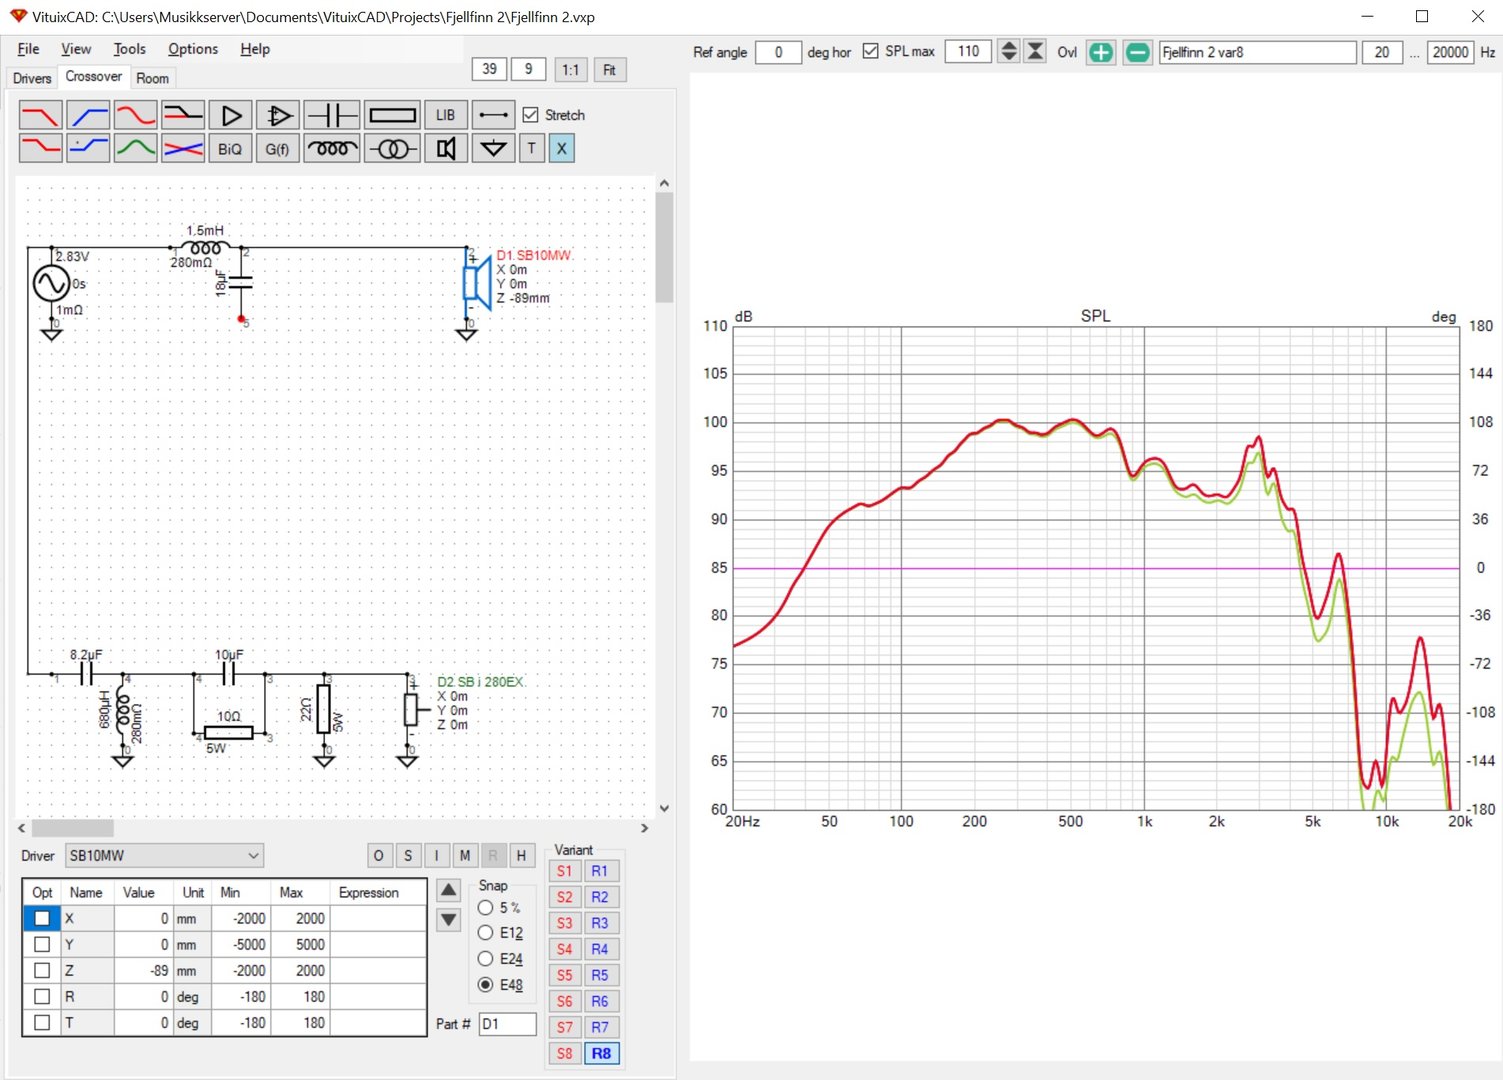Select the E24 snap radio button
1503x1080 pixels.
coord(486,958)
